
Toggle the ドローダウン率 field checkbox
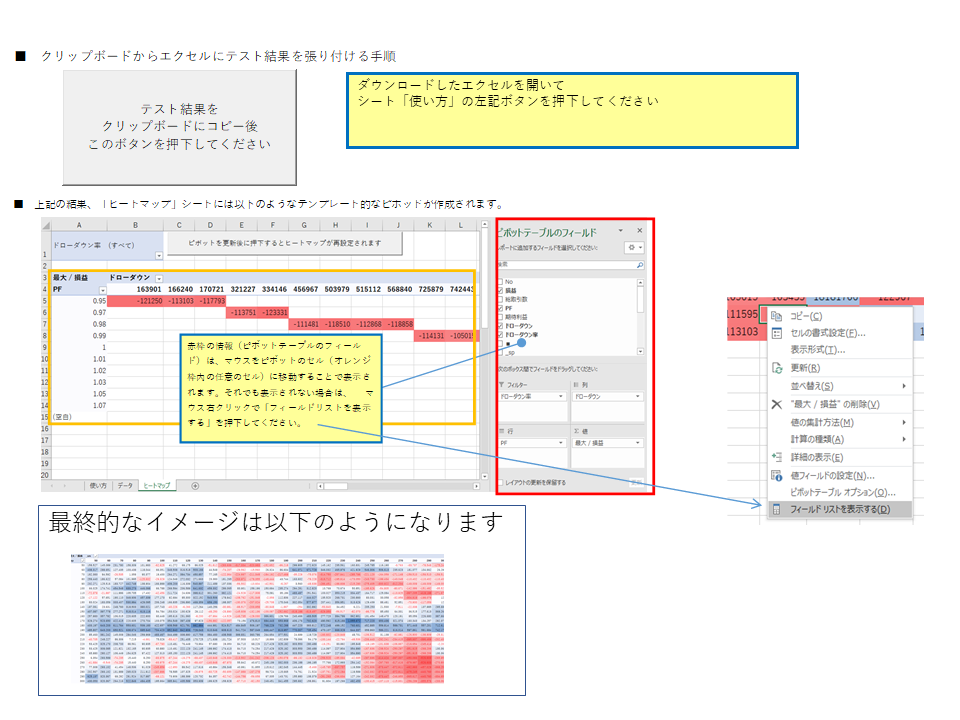click(x=500, y=335)
